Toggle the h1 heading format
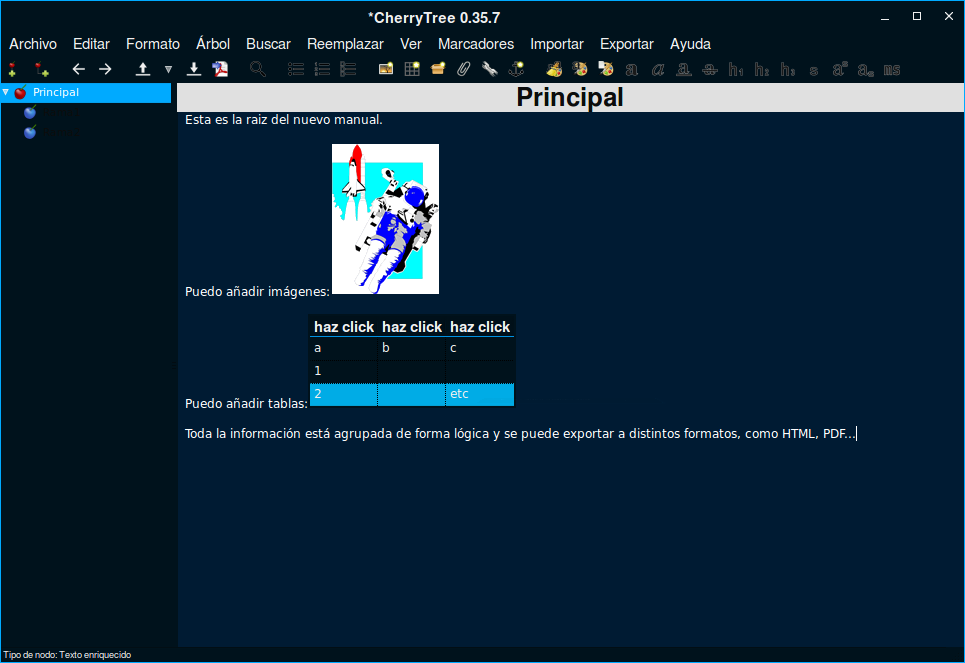This screenshot has width=965, height=663. 736,70
